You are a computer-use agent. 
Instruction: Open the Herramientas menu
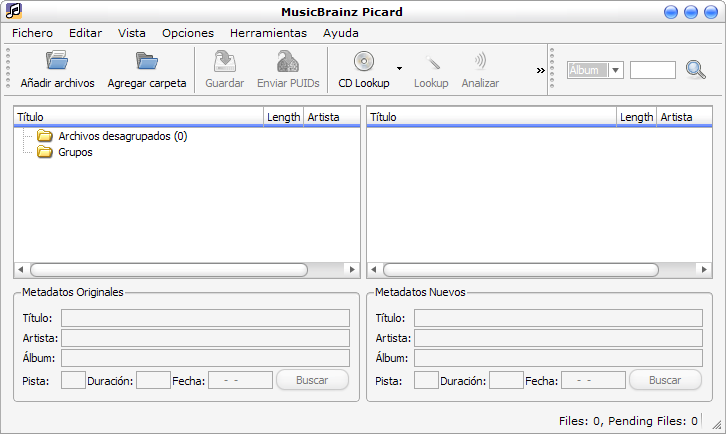[268, 33]
